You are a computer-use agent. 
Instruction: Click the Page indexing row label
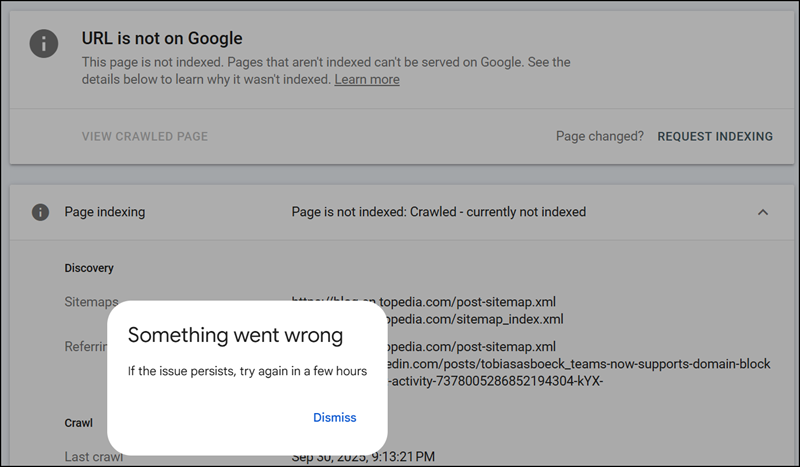(105, 212)
